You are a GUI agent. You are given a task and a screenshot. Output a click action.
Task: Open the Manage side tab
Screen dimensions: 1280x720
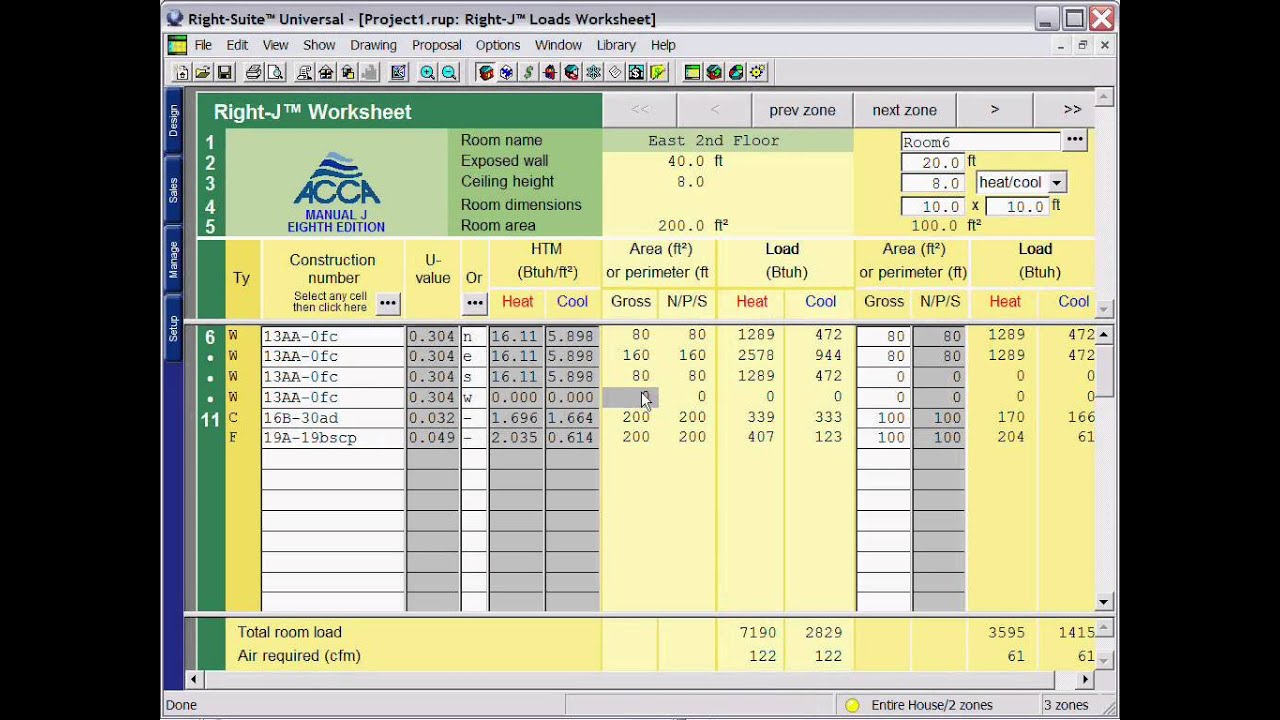[173, 259]
